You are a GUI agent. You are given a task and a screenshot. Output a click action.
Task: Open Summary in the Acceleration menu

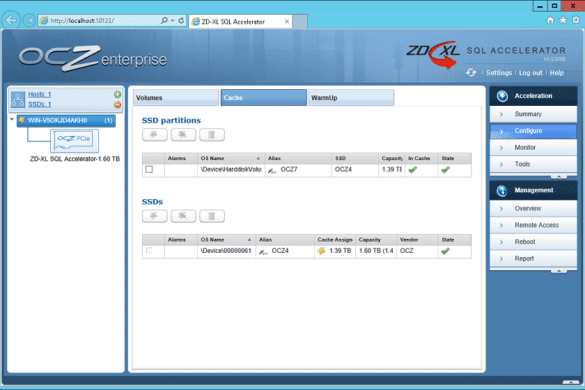(533, 114)
